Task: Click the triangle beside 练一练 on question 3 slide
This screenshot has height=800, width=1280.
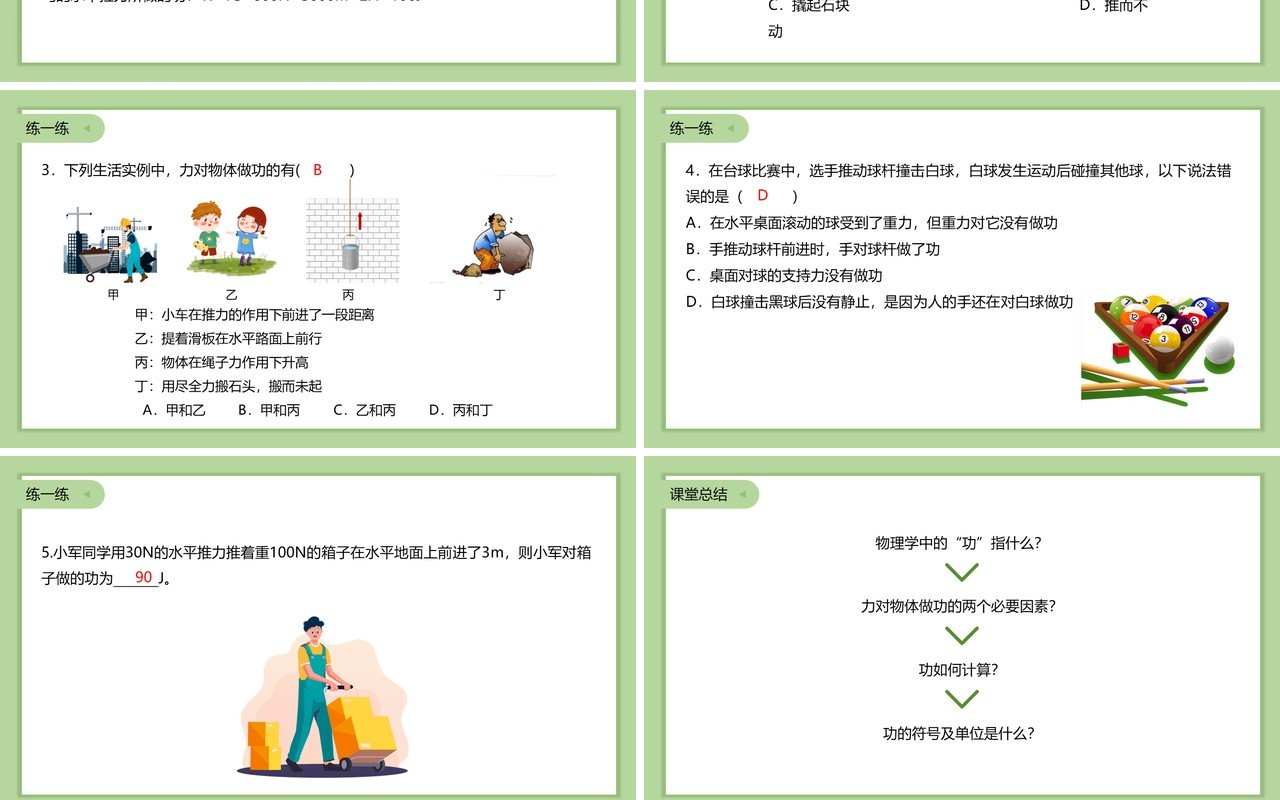Action: [87, 128]
